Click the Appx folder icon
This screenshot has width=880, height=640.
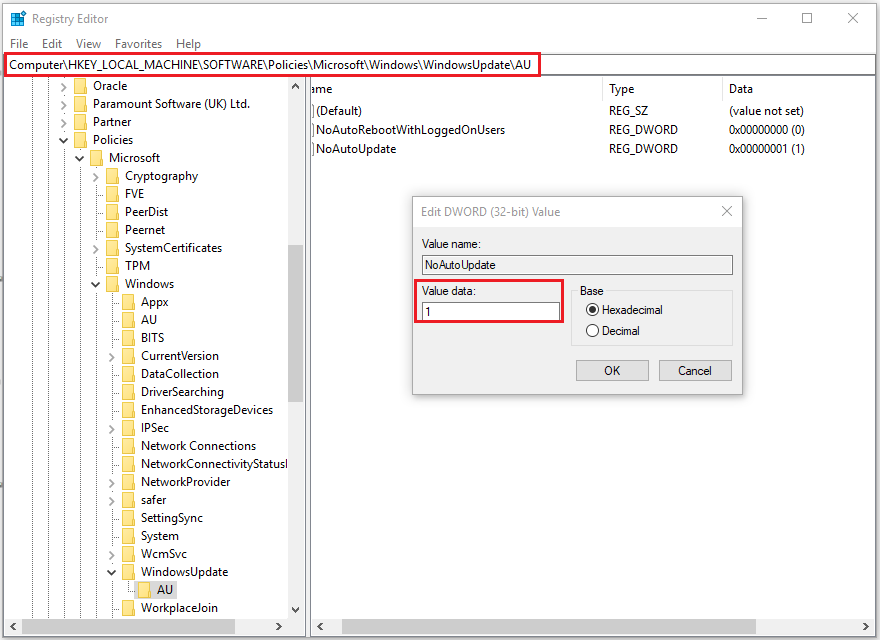[x=129, y=302]
